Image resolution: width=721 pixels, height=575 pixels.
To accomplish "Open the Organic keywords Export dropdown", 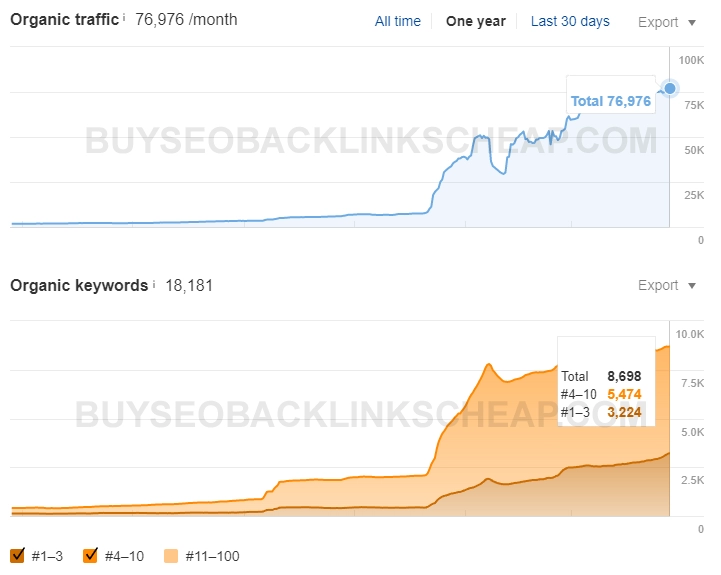I will click(667, 285).
